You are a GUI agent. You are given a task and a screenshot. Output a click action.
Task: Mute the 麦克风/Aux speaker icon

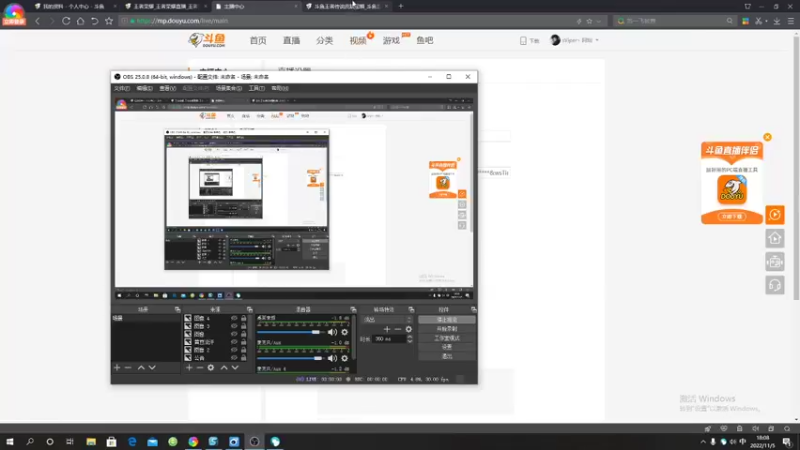[332, 358]
